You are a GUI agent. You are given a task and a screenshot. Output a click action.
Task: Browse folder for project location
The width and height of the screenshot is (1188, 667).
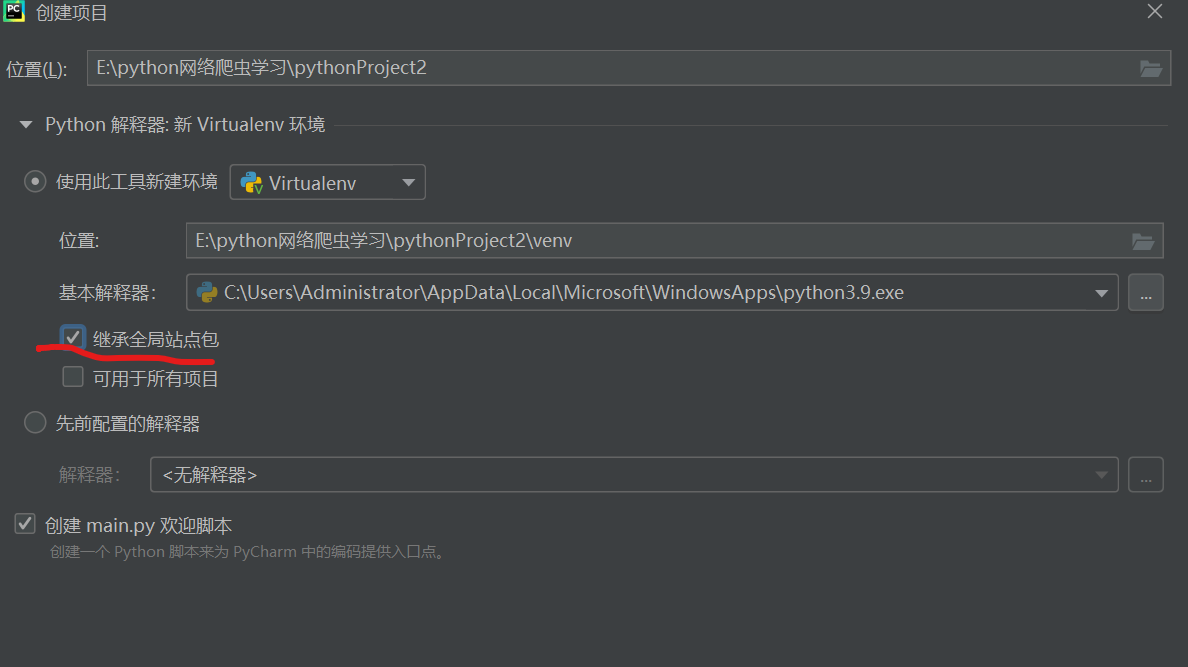[1151, 69]
